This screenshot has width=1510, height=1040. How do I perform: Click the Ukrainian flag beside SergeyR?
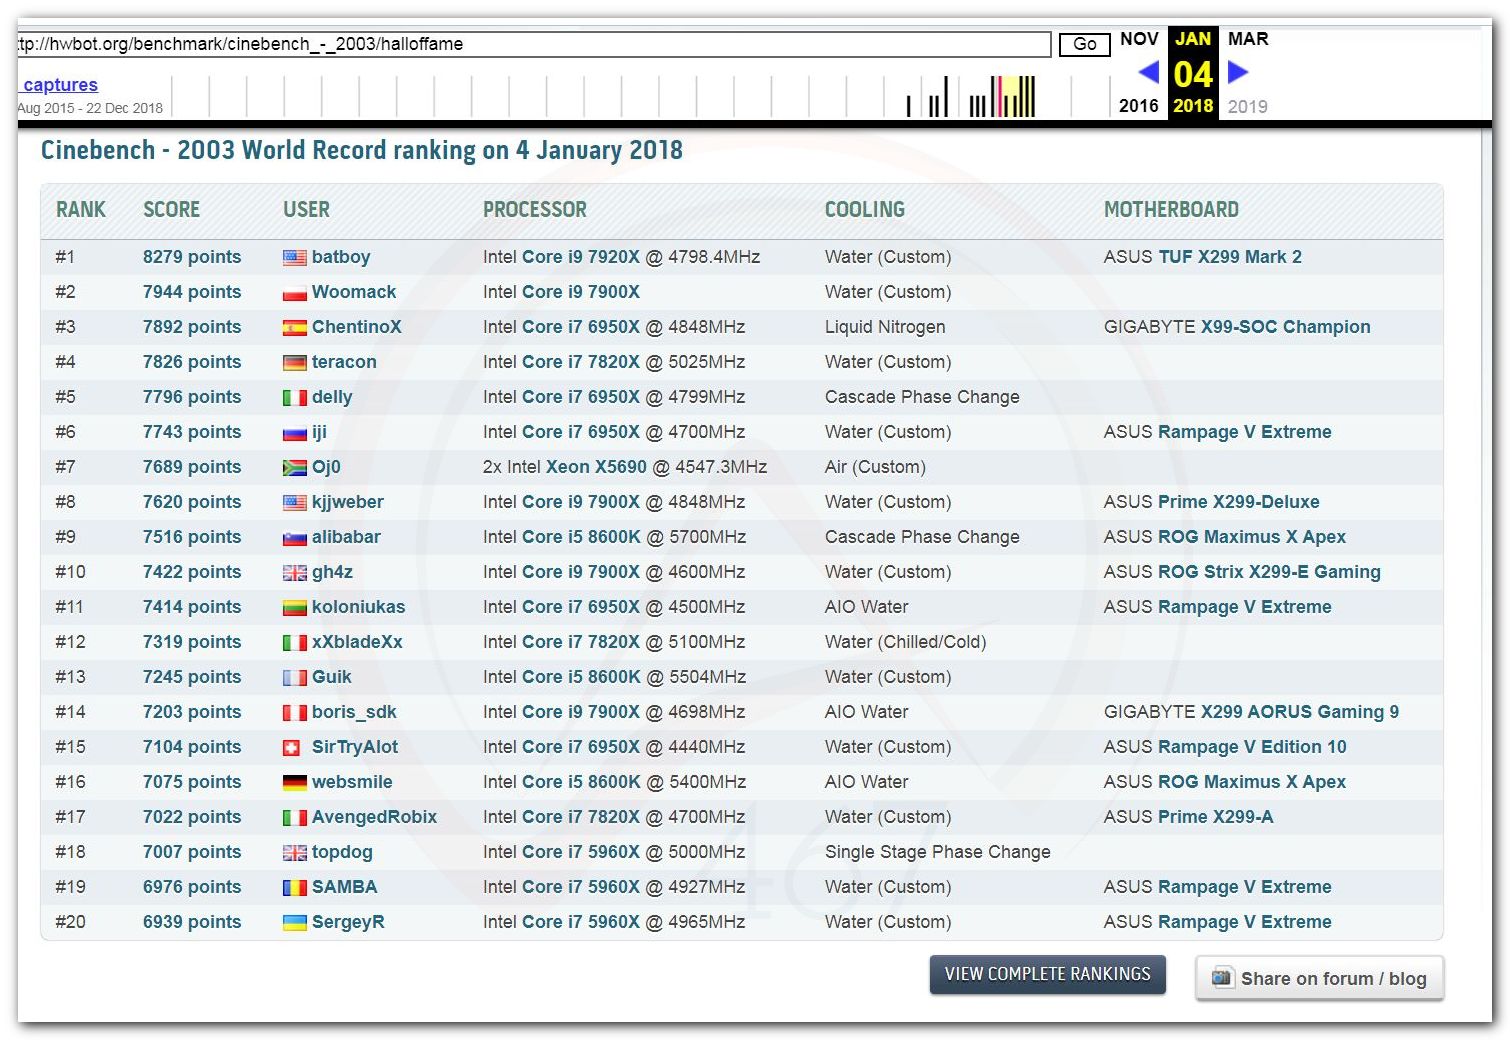click(294, 923)
